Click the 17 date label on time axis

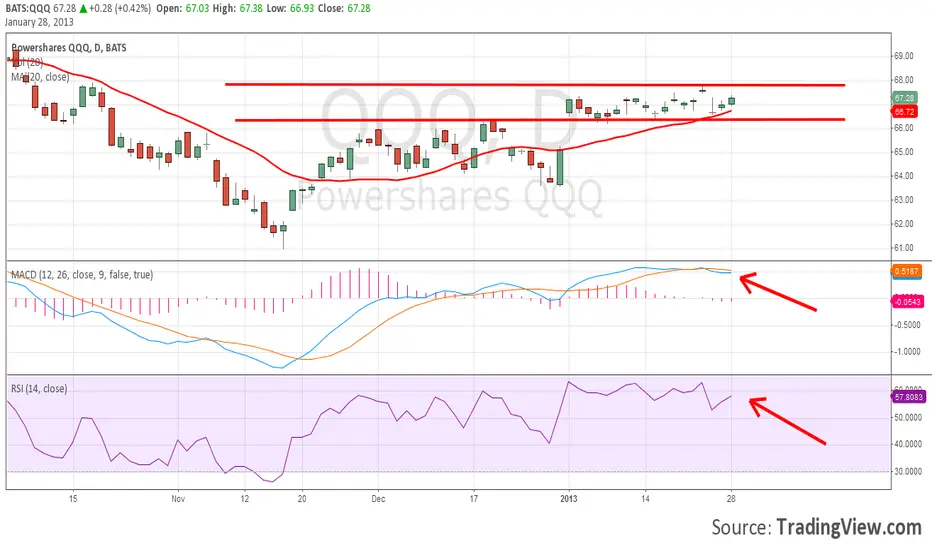click(x=473, y=499)
